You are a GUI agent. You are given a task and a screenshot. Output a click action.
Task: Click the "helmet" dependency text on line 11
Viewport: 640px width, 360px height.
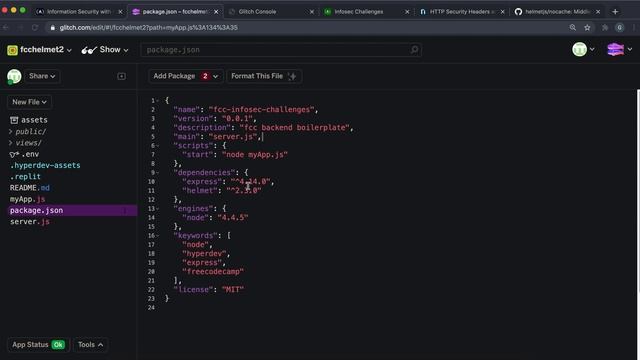point(200,191)
